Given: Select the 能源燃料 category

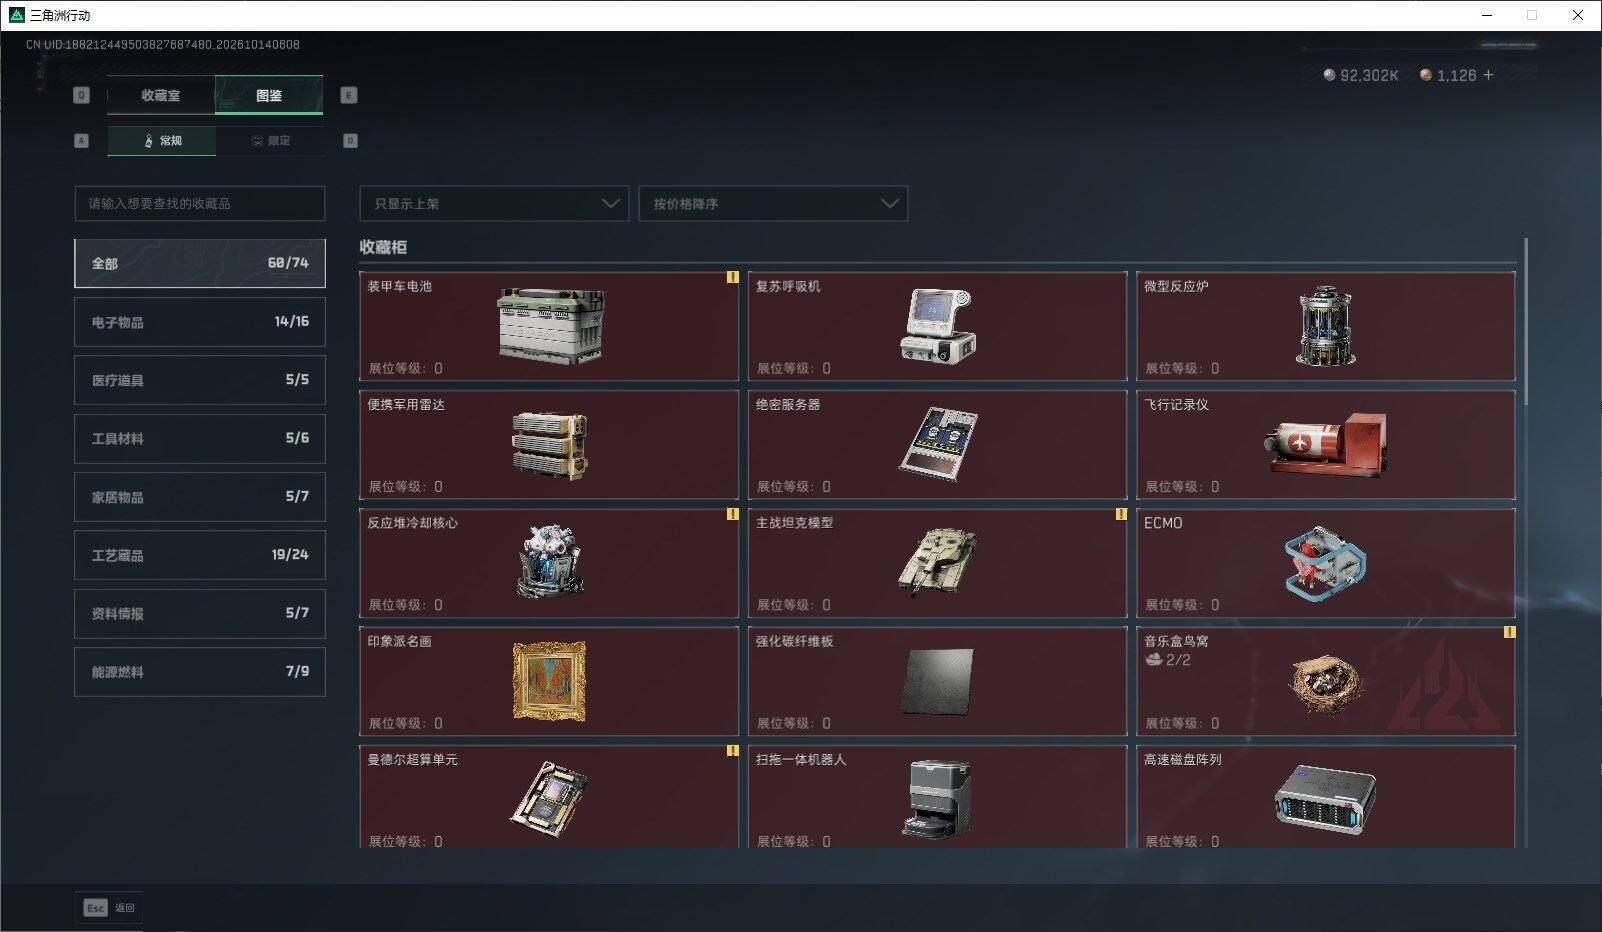Looking at the screenshot, I should tap(200, 672).
